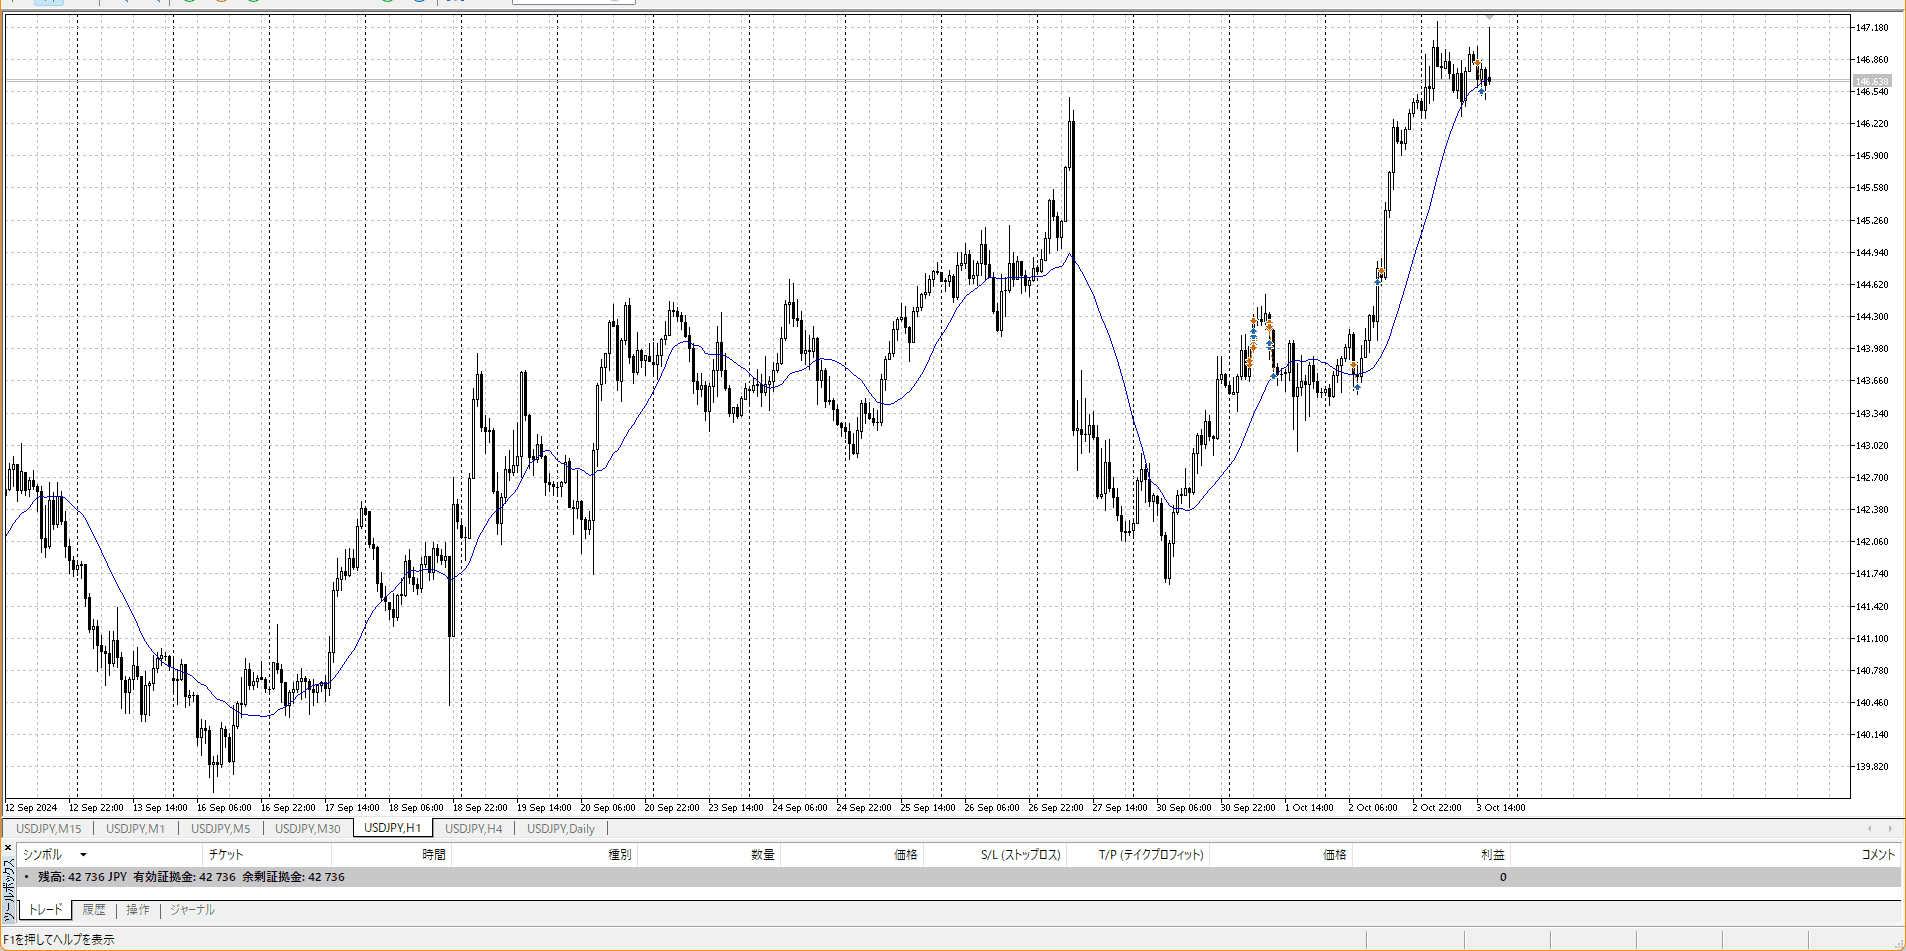
Task: Open the シンボル column dropdown arrow
Action: coord(83,855)
